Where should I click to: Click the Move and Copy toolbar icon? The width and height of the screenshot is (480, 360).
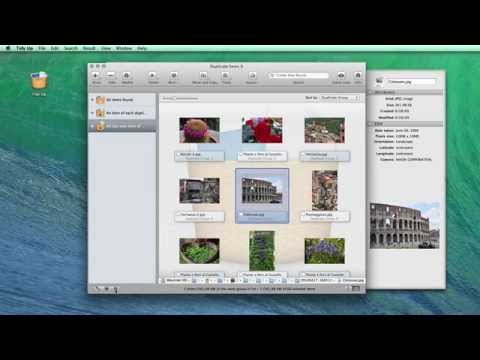204,76
